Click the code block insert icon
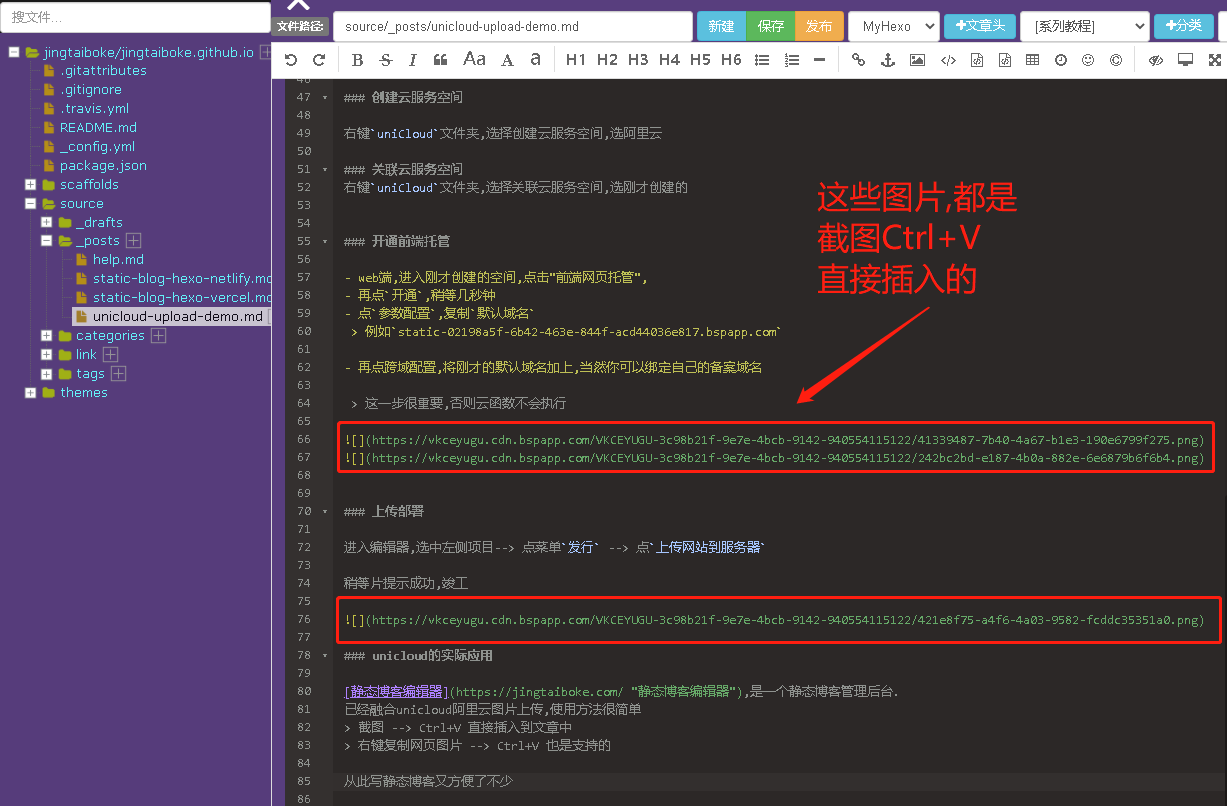The image size is (1227, 806). coord(947,60)
